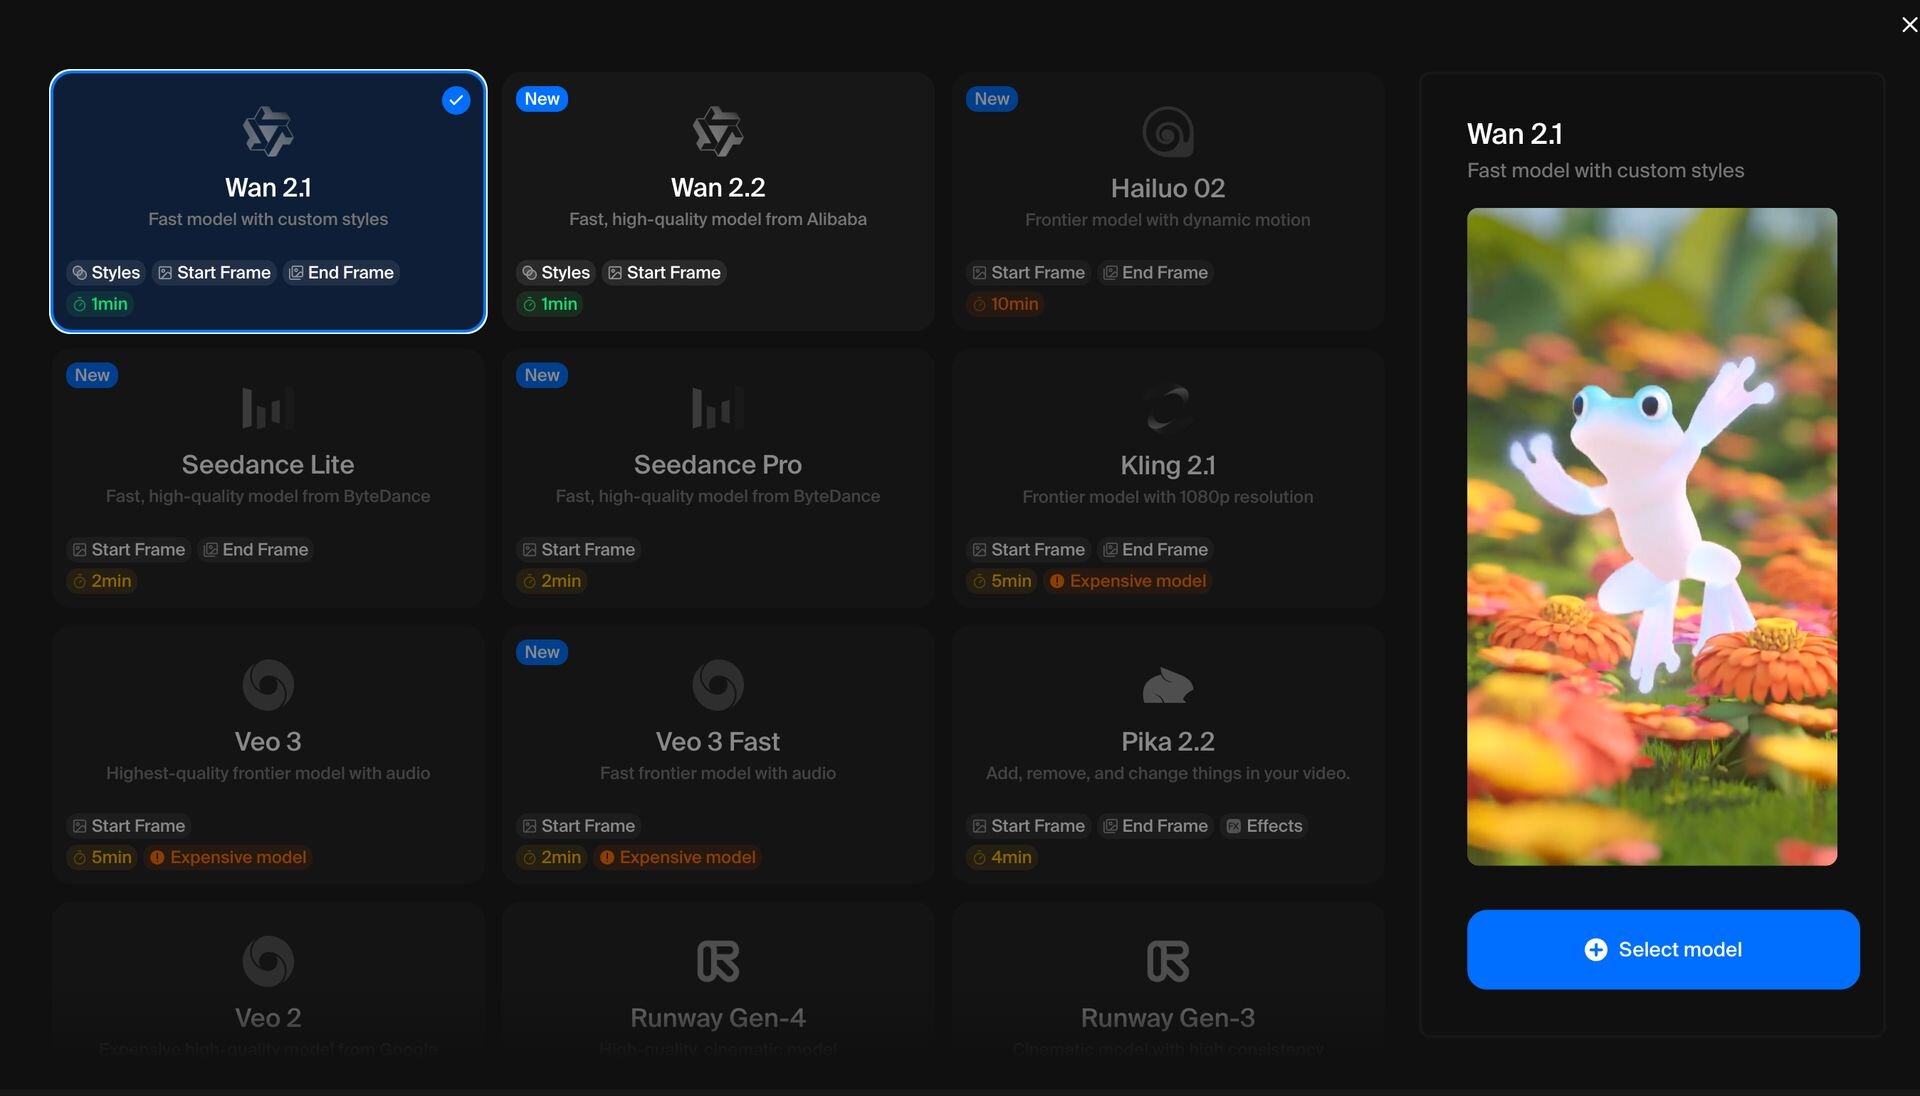Click the 4min badge on Pika 2.2
1920x1096 pixels.
tap(1001, 857)
